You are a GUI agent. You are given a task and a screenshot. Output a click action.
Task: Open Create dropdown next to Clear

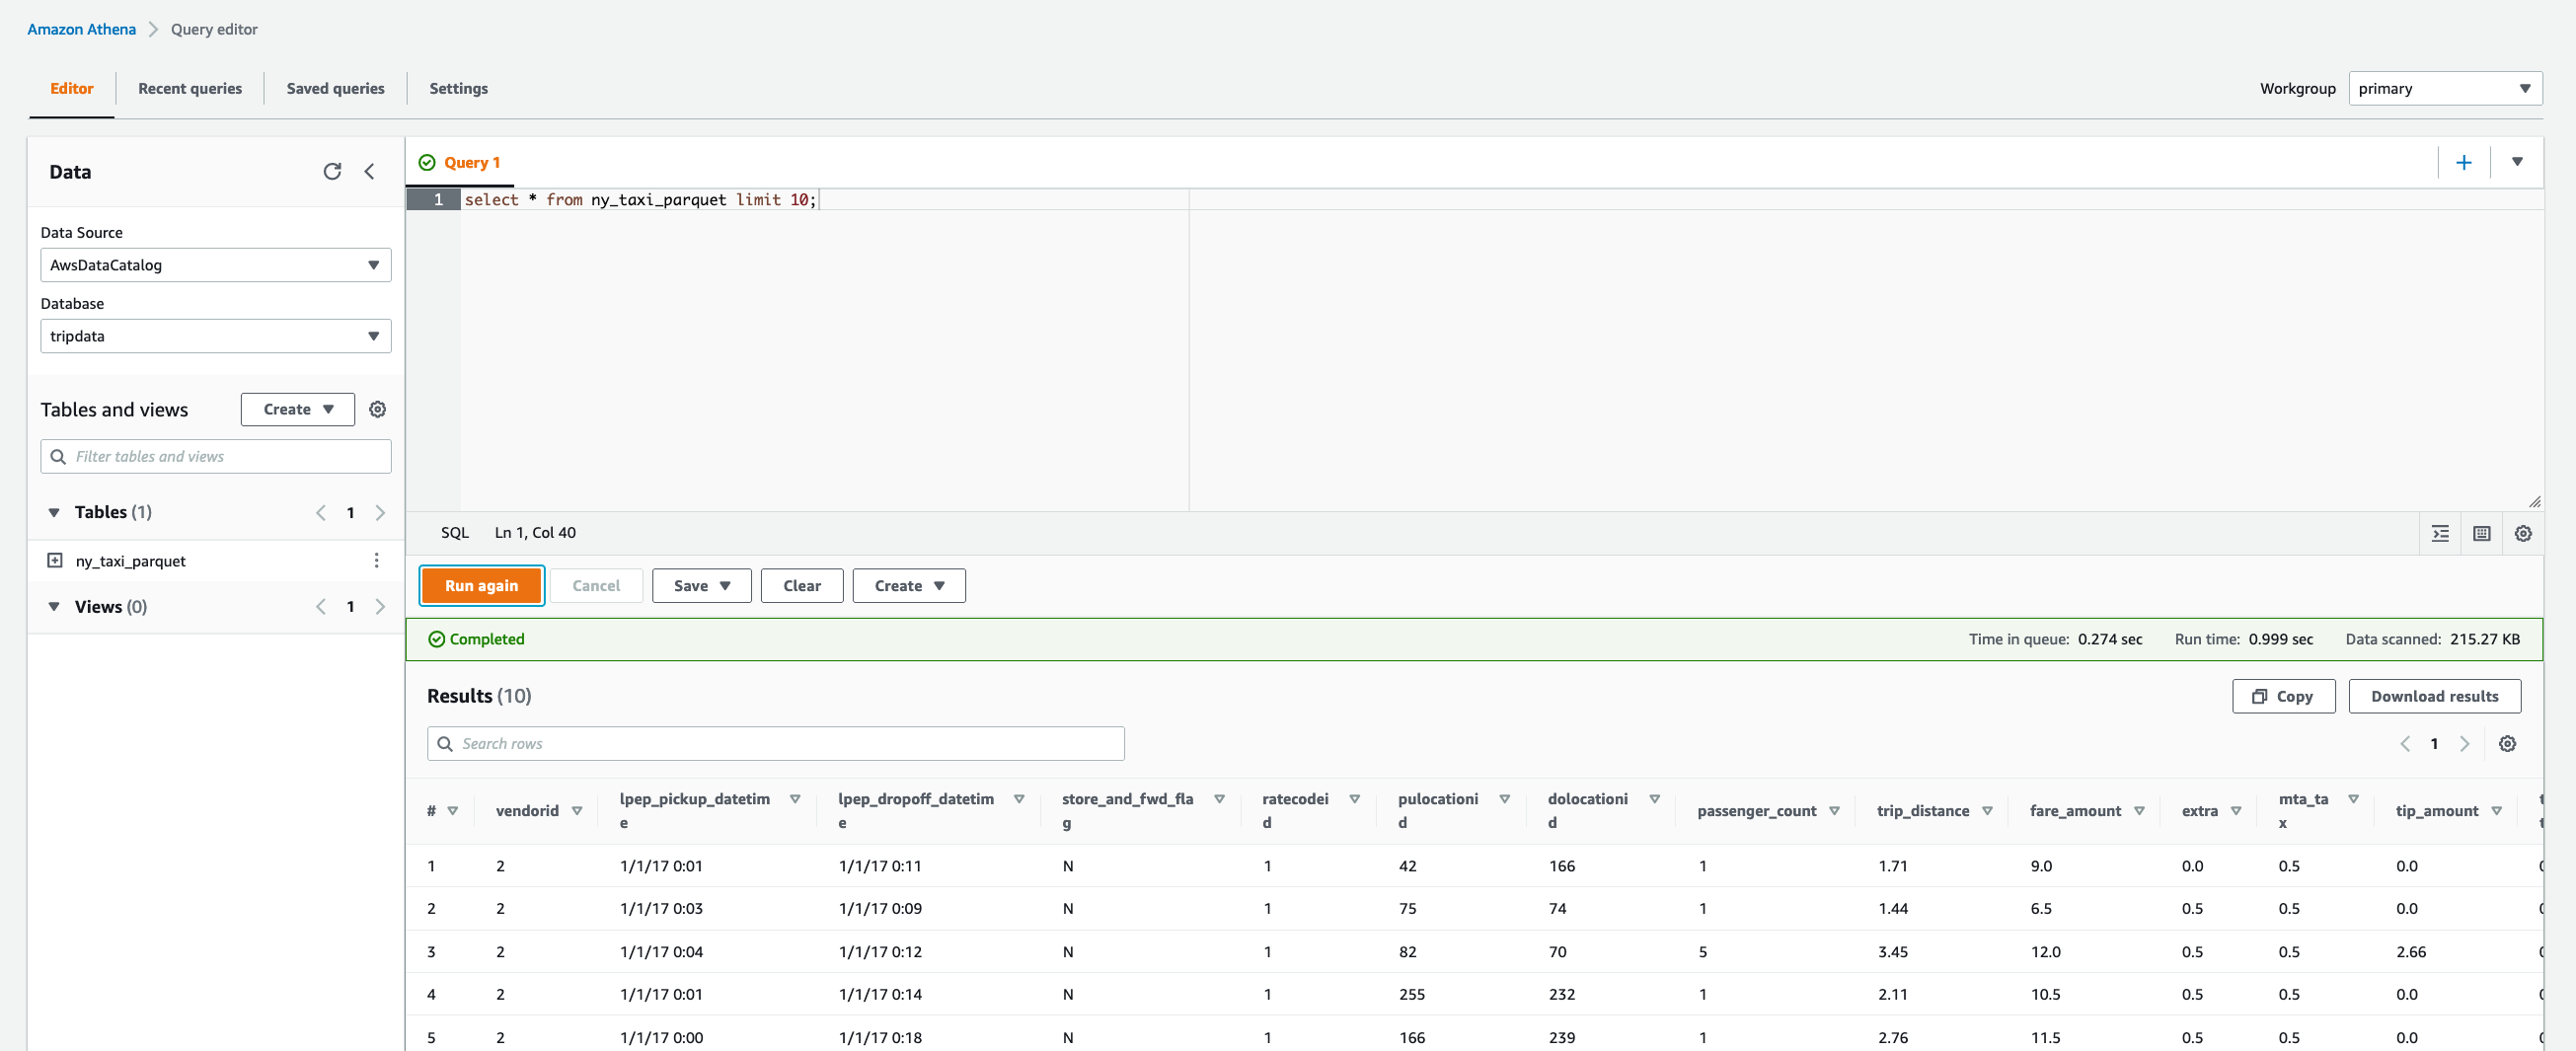pyautogui.click(x=909, y=585)
